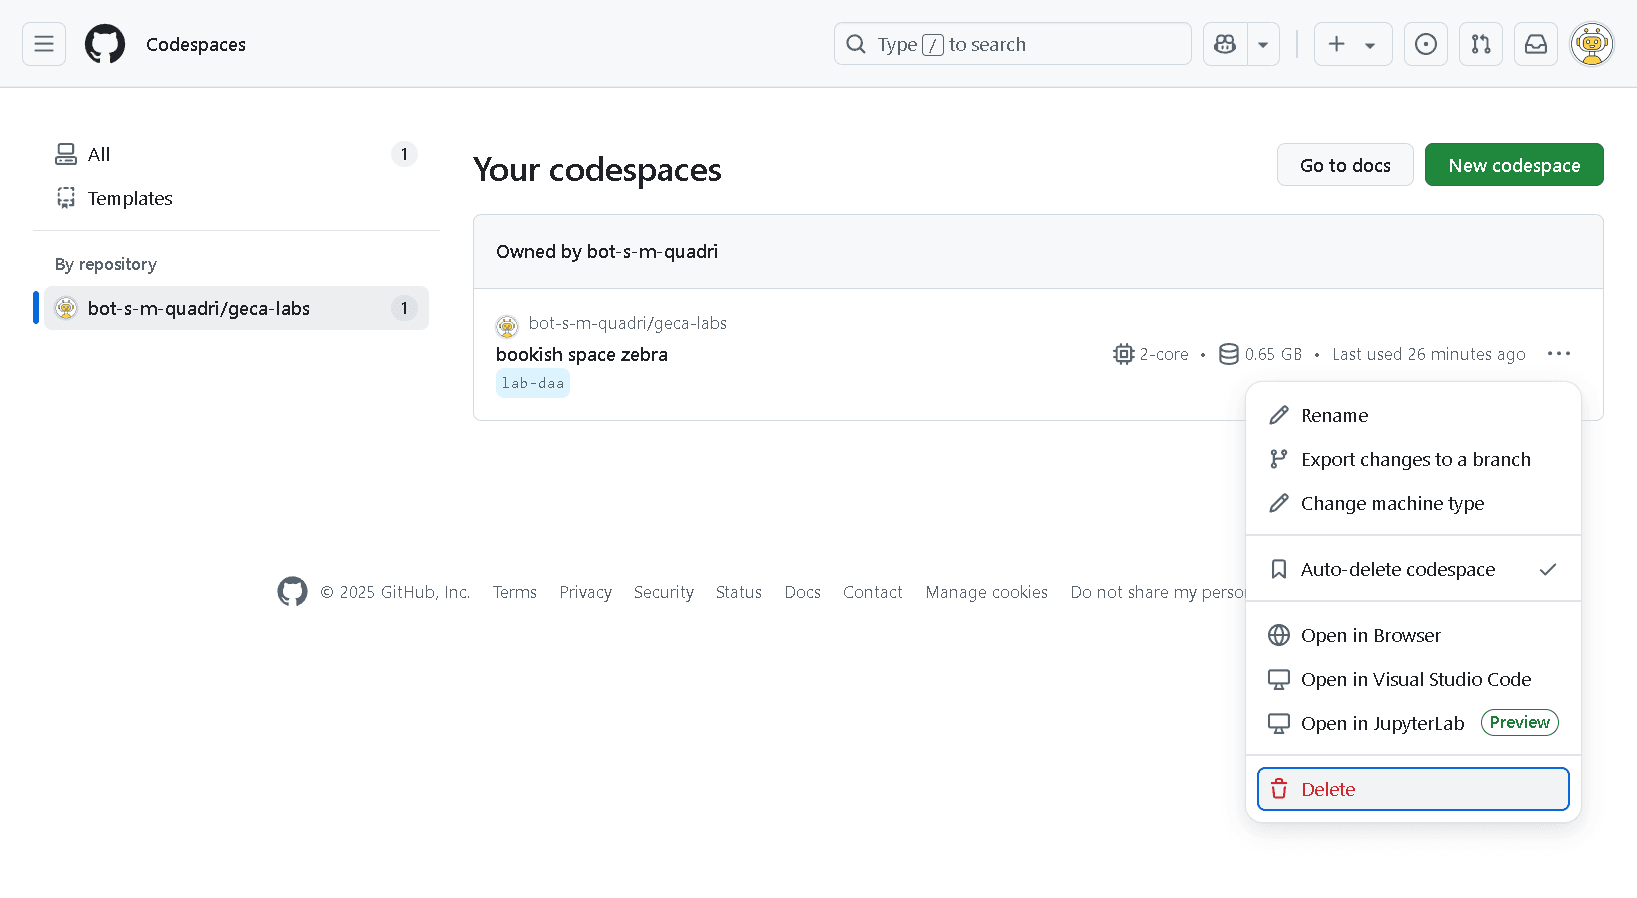The width and height of the screenshot is (1637, 898).
Task: Select All codespaces in sidebar
Action: click(x=236, y=154)
